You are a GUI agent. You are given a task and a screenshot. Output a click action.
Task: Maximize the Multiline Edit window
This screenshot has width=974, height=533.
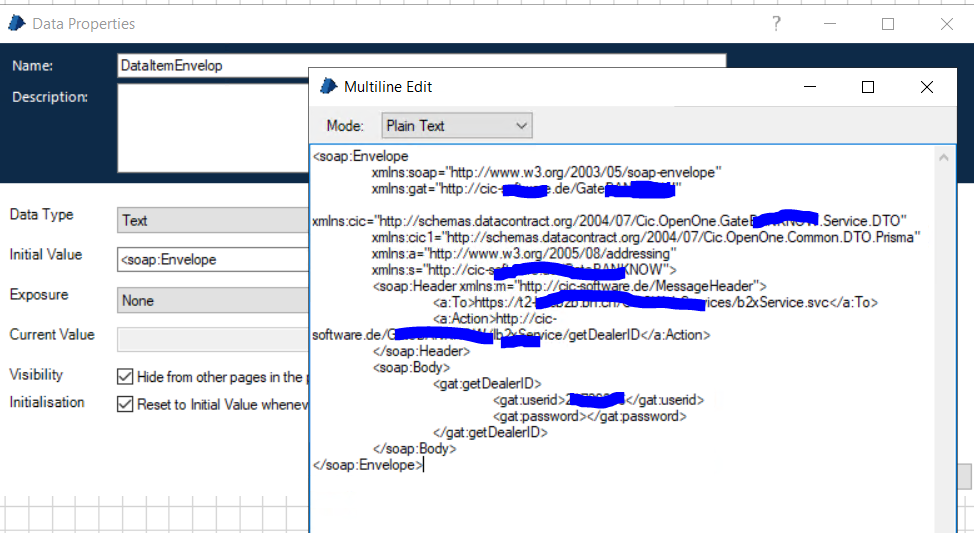point(868,87)
